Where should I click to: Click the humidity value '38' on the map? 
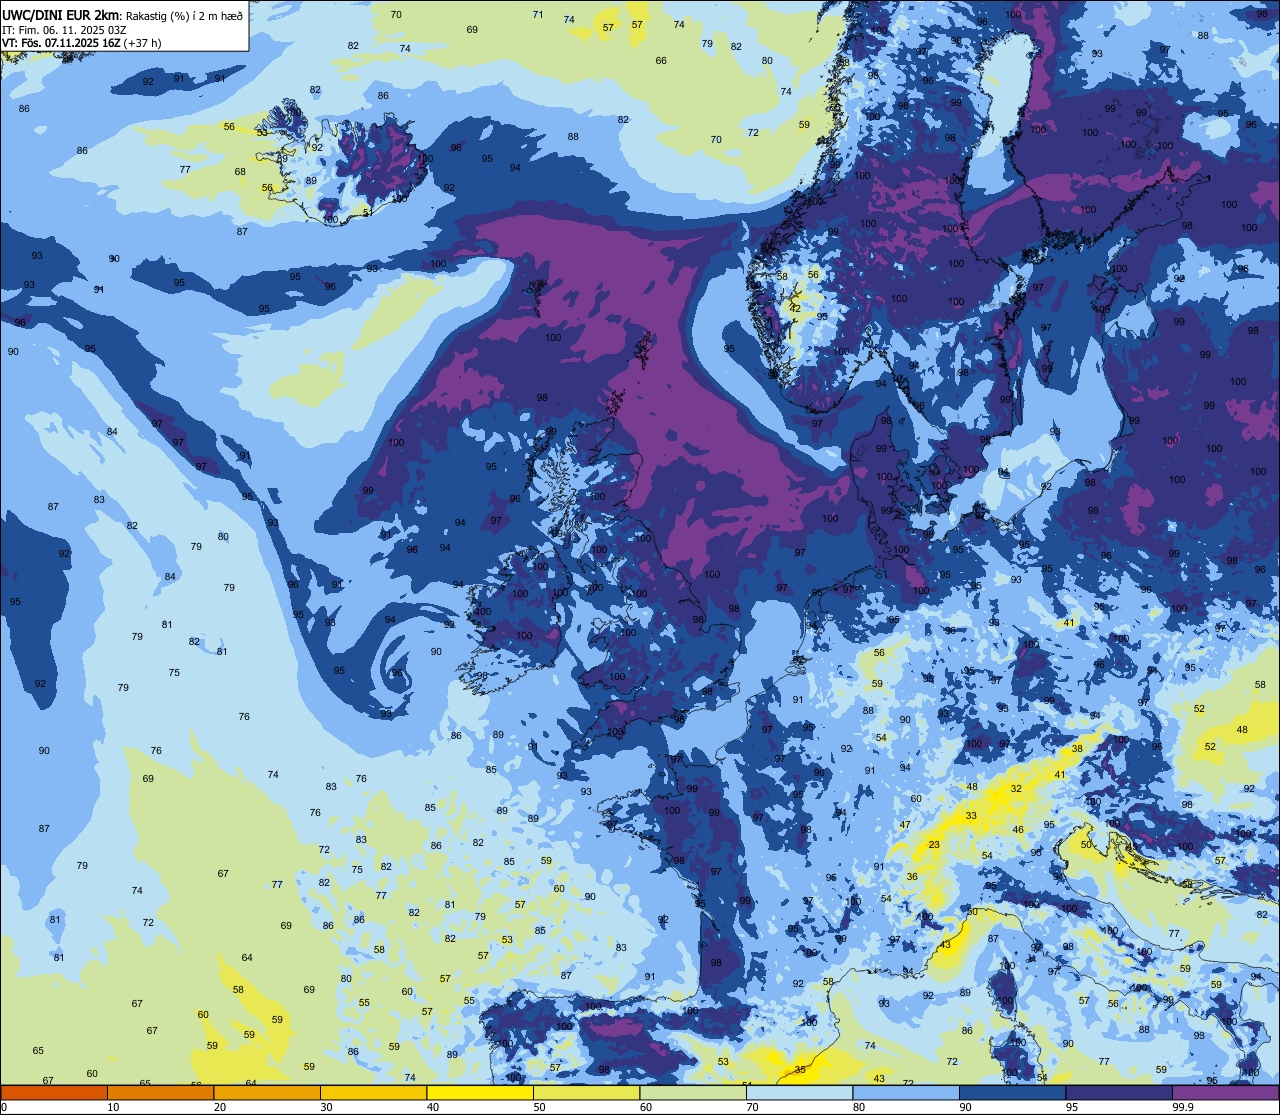click(x=1077, y=749)
